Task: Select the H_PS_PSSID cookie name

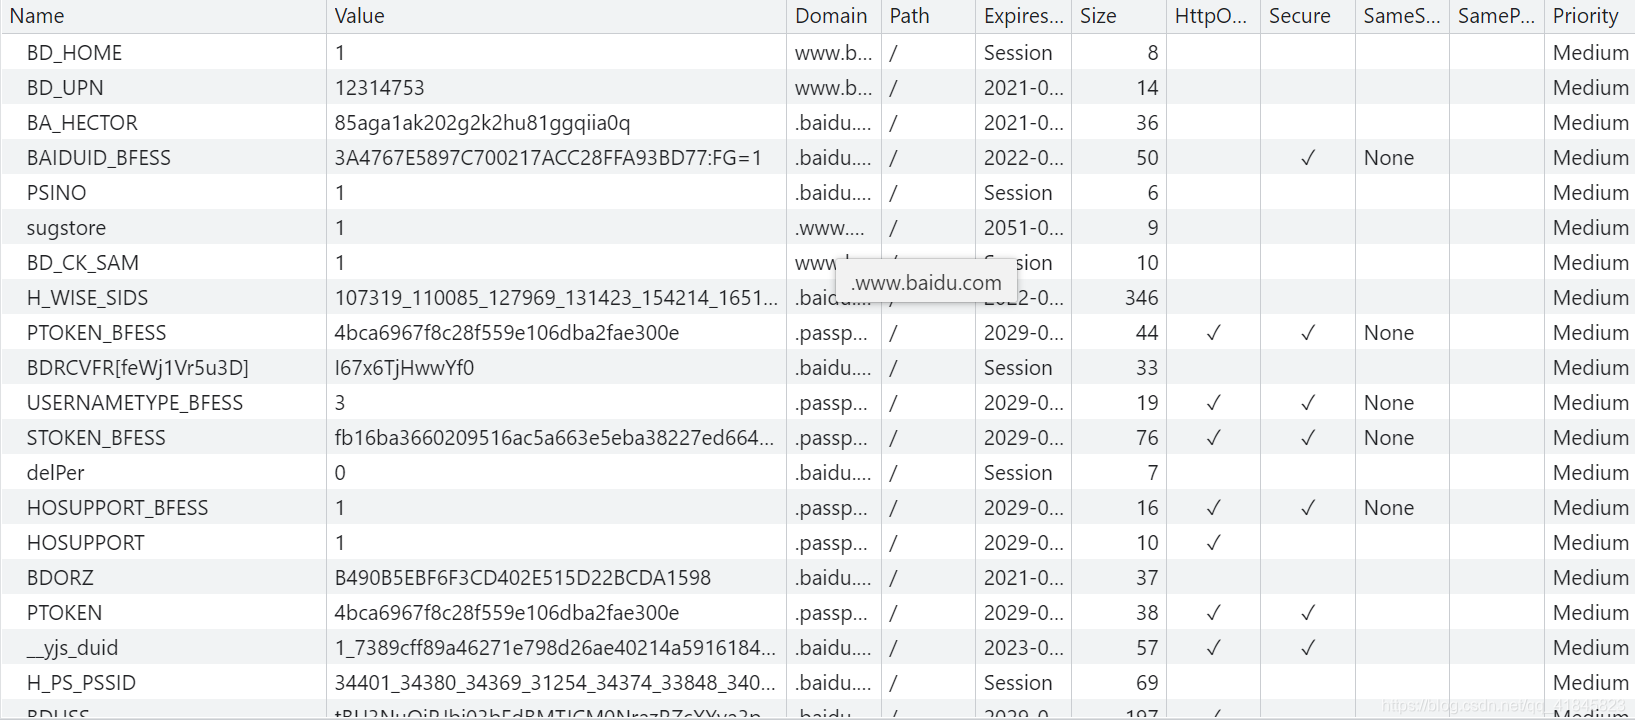Action: [x=81, y=683]
